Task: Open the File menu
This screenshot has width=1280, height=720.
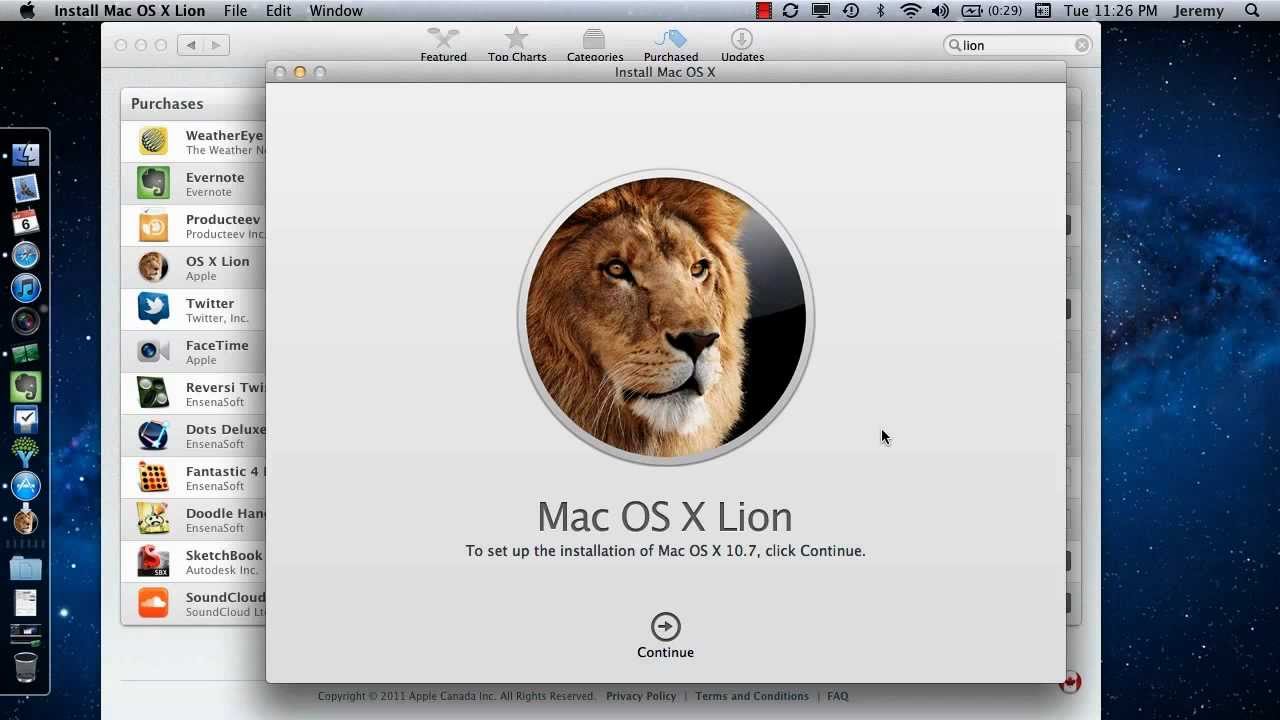Action: tap(235, 11)
